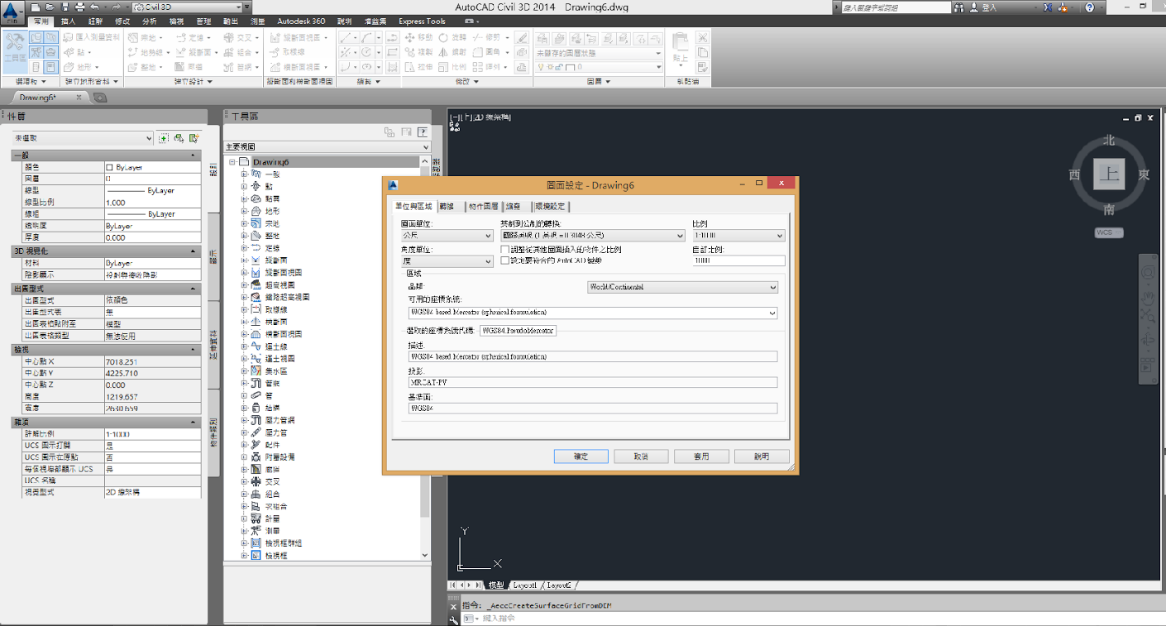
Task: Open the 主要視圖 view dropdown in Toolspace
Action: [327, 147]
